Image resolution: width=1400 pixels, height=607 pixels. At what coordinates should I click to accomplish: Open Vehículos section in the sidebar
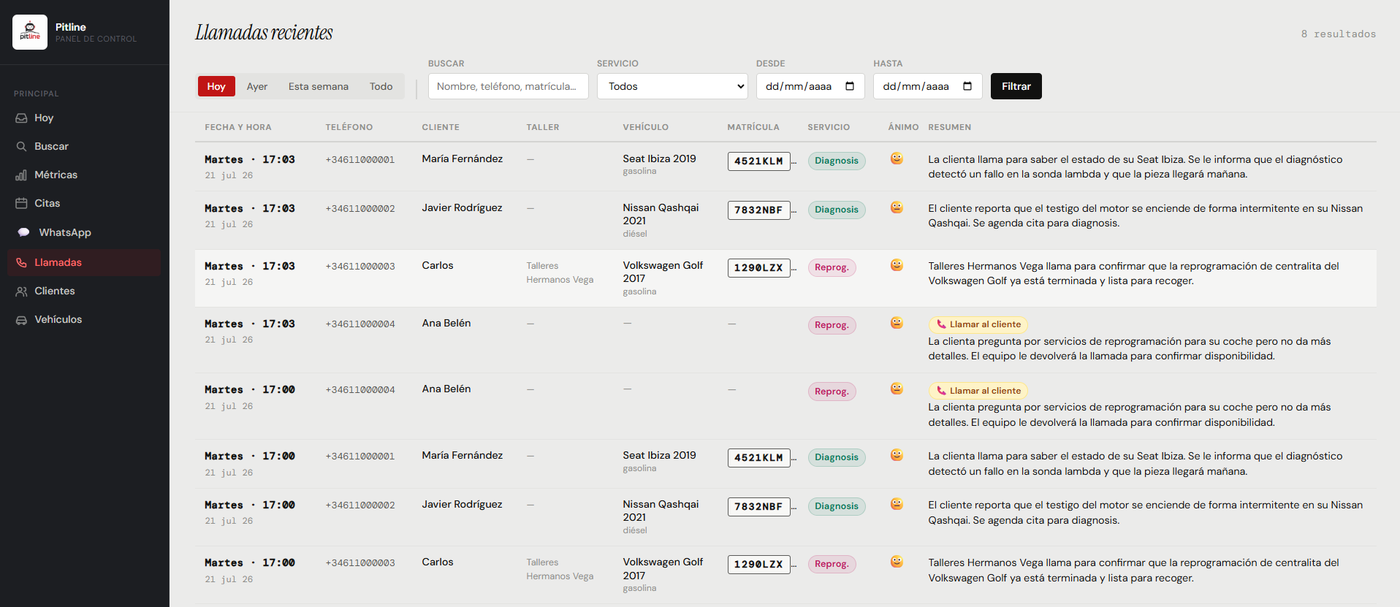(85, 320)
